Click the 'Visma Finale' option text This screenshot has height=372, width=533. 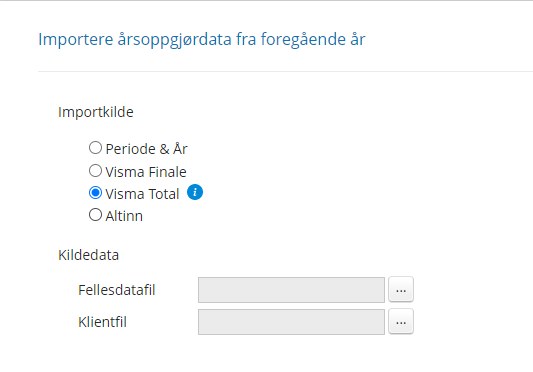146,172
